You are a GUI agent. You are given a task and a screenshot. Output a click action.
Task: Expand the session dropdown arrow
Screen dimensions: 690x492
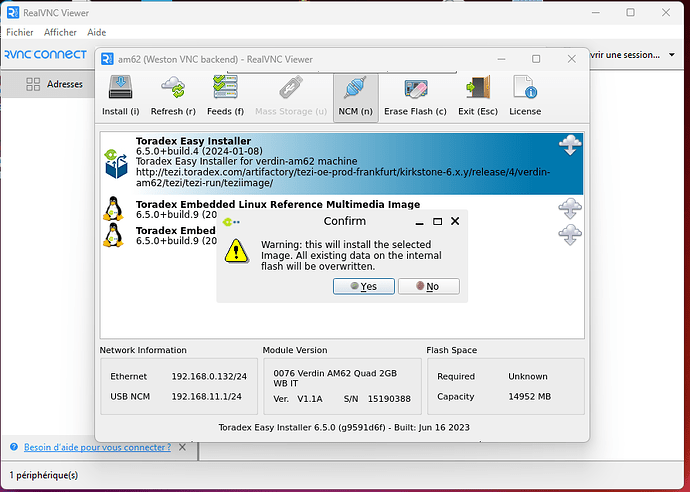tap(672, 55)
